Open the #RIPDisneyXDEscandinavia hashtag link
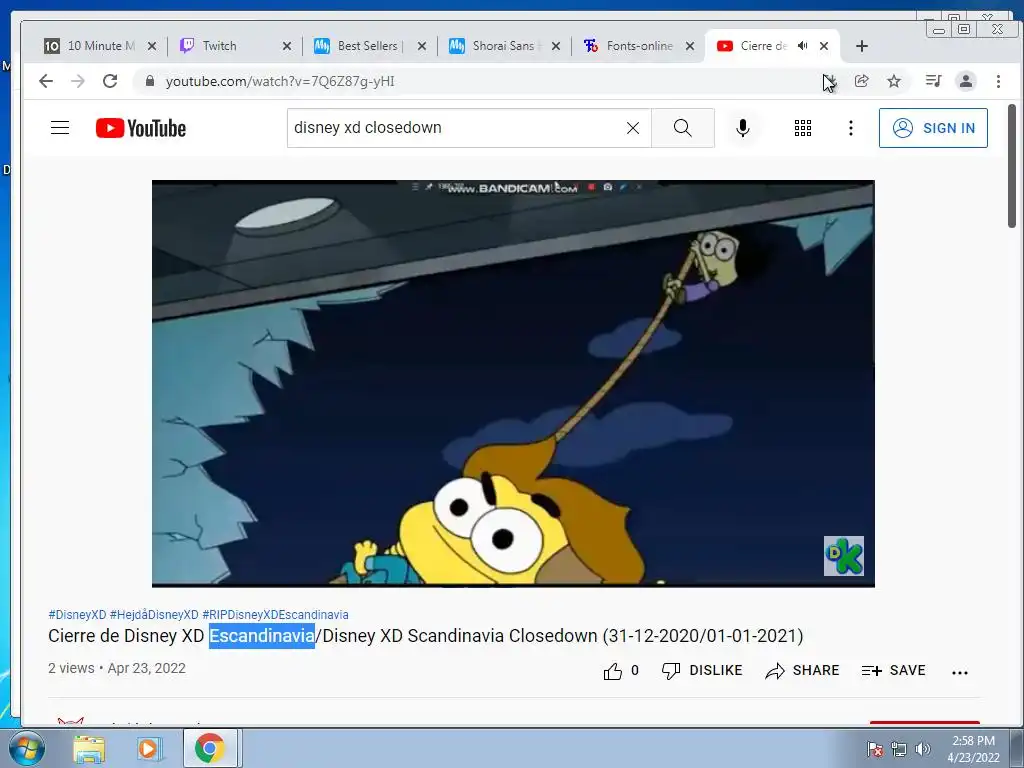 click(275, 615)
